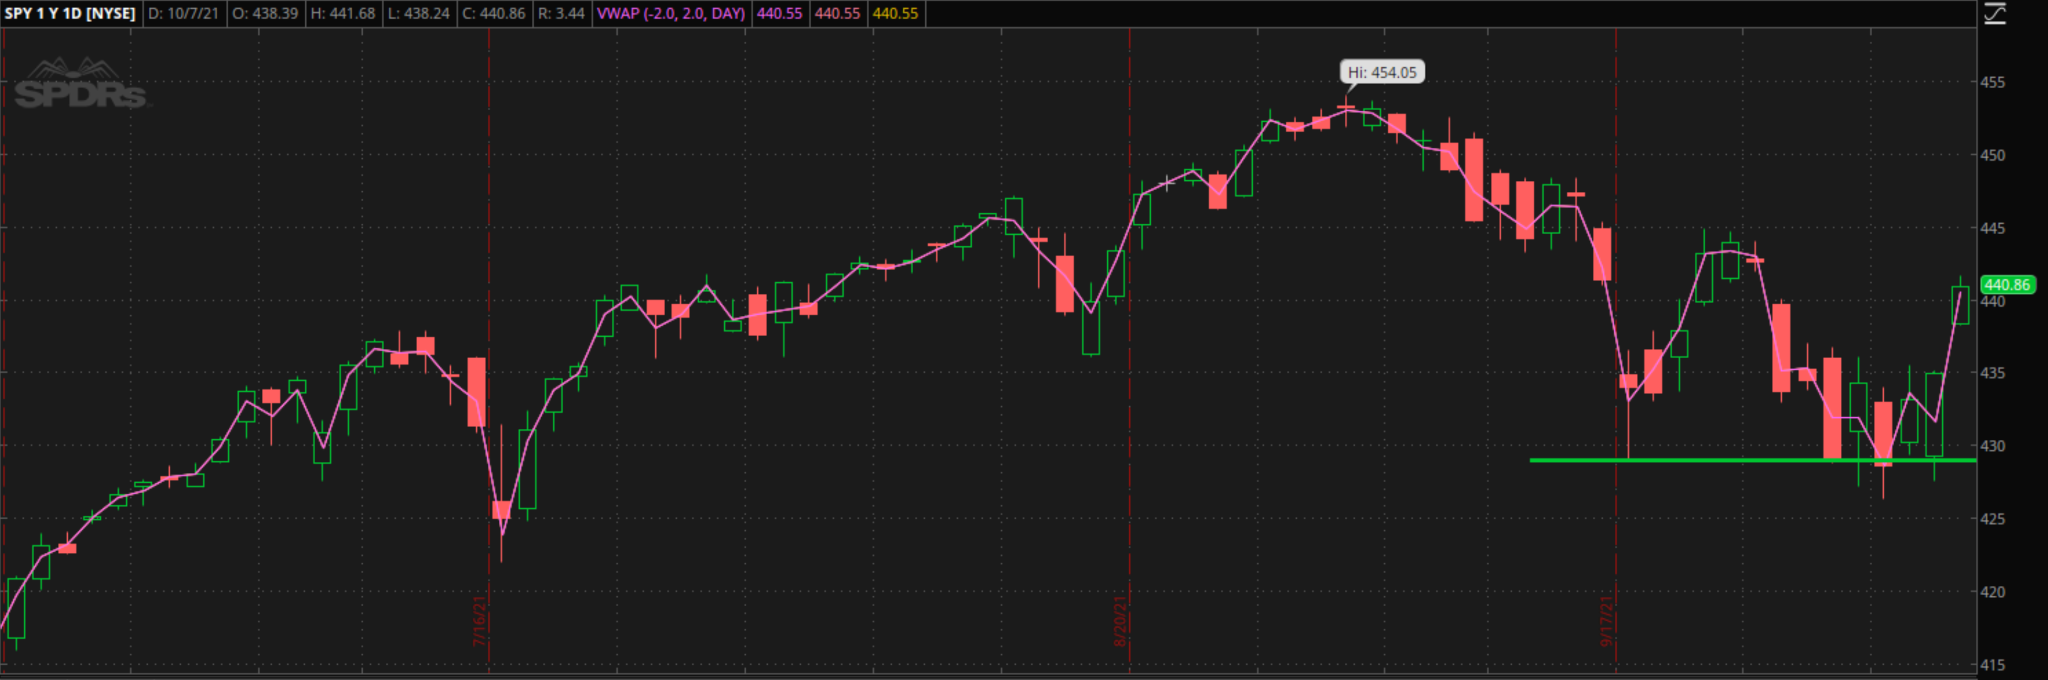Click the 415 price axis label
Screen dimensions: 2048x680
pos(1993,665)
